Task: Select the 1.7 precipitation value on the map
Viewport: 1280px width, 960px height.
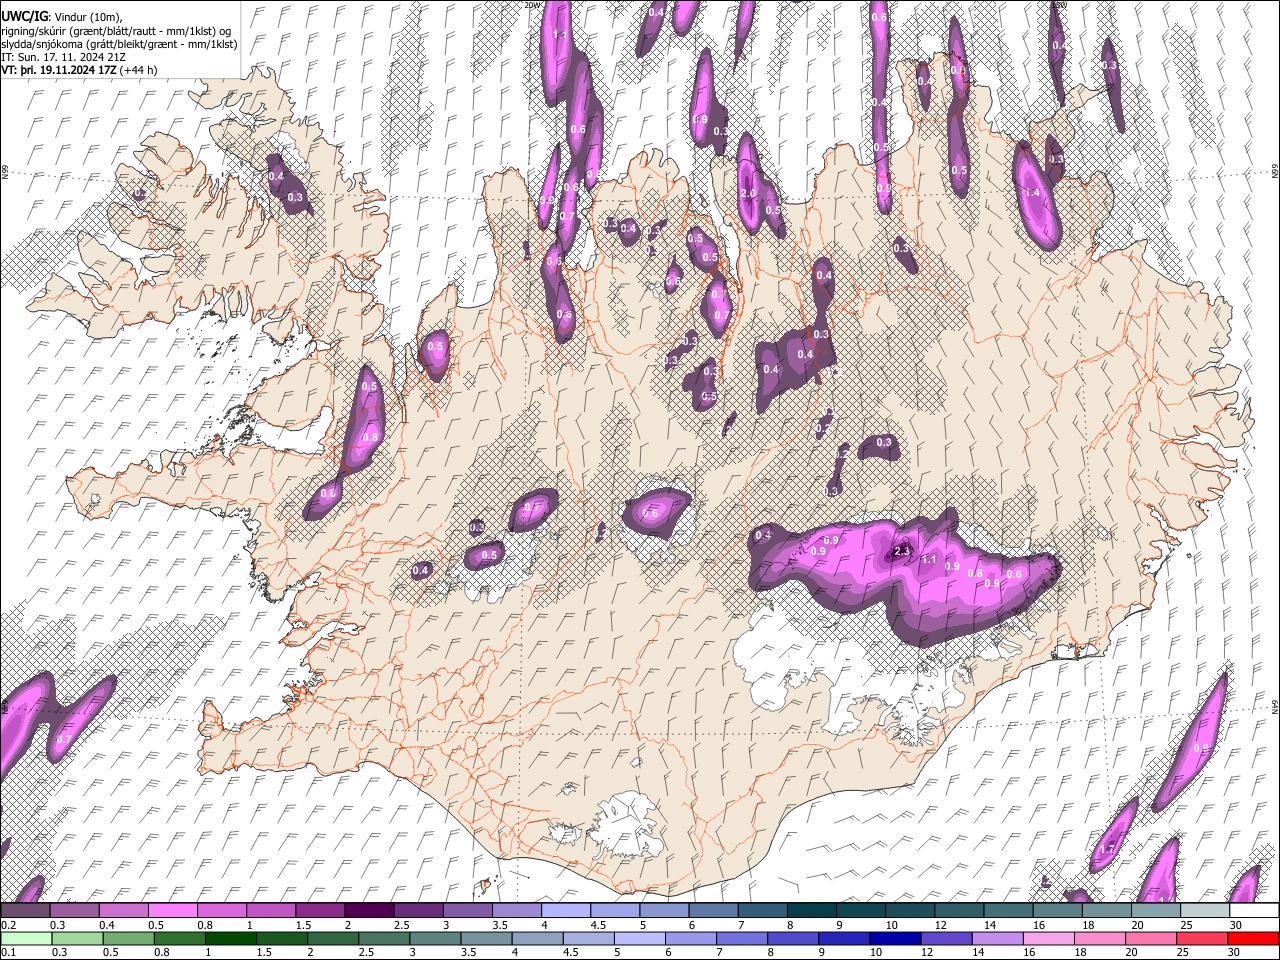Action: (x=1106, y=849)
